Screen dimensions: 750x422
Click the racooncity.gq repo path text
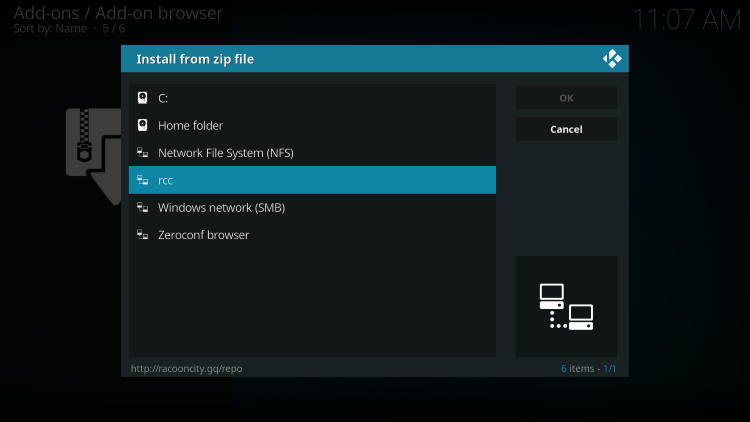187,368
